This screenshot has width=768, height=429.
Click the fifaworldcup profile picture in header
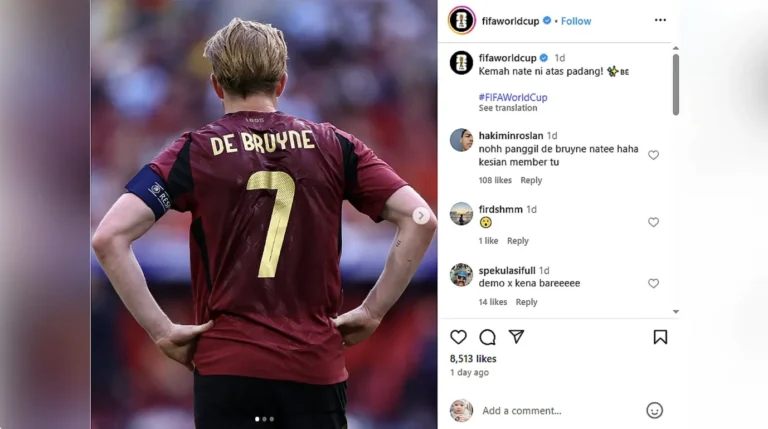461,21
